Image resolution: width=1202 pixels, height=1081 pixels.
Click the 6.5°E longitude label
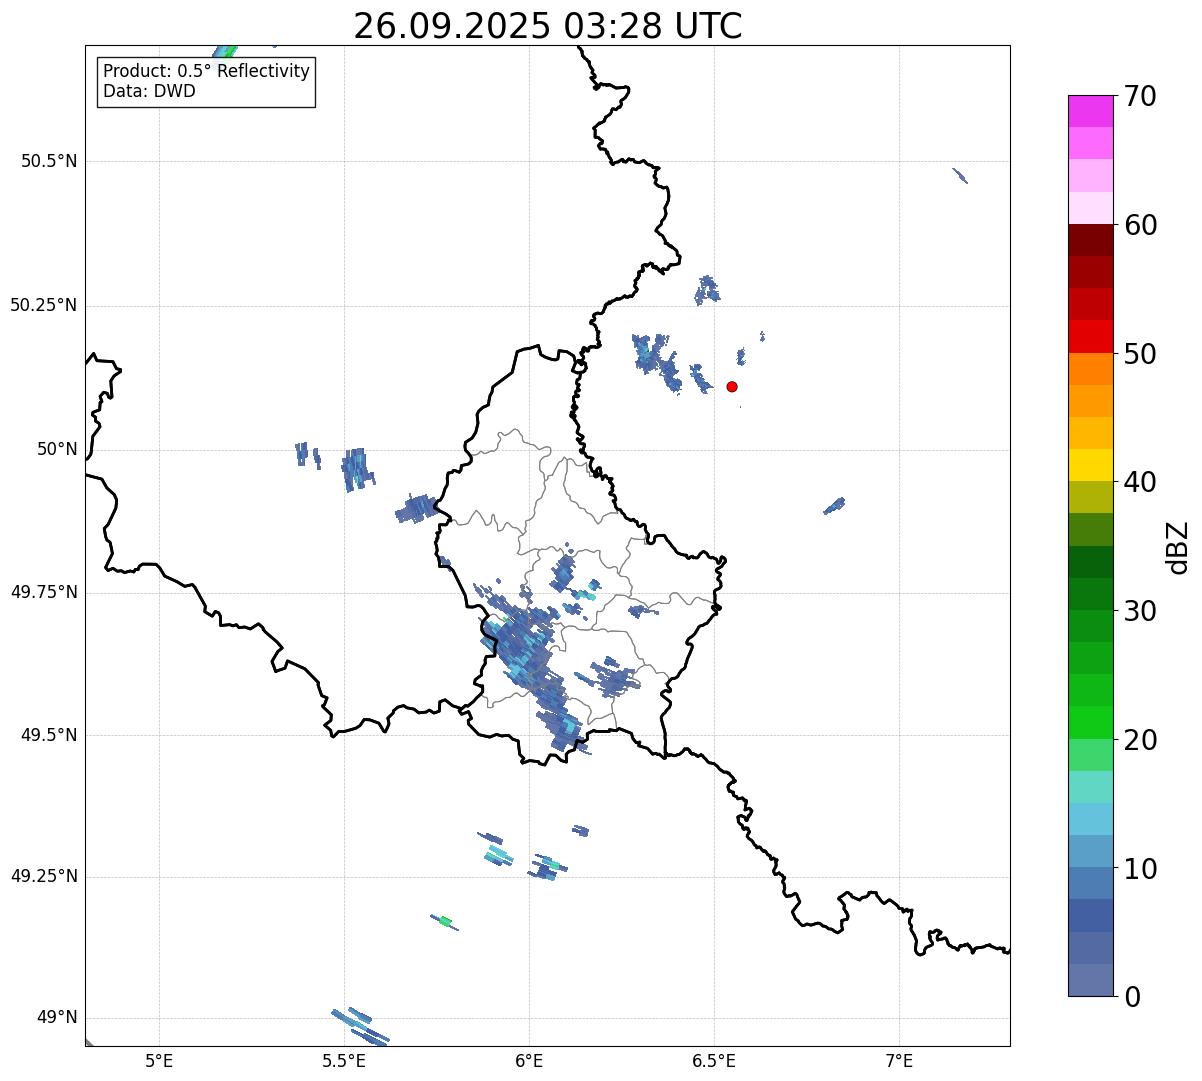point(714,1060)
